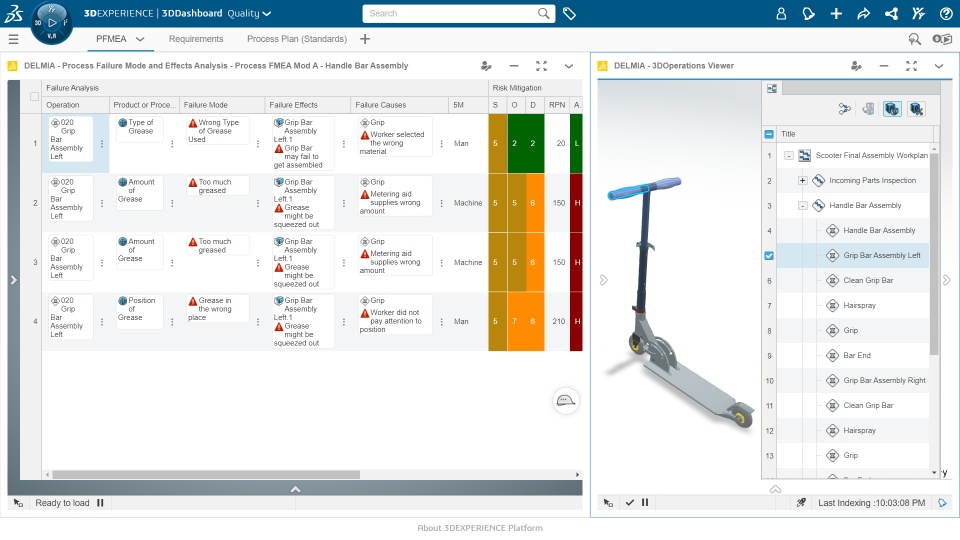The width and height of the screenshot is (960, 540).
Task: Expand Incoming Parts Inspection node
Action: 803,181
